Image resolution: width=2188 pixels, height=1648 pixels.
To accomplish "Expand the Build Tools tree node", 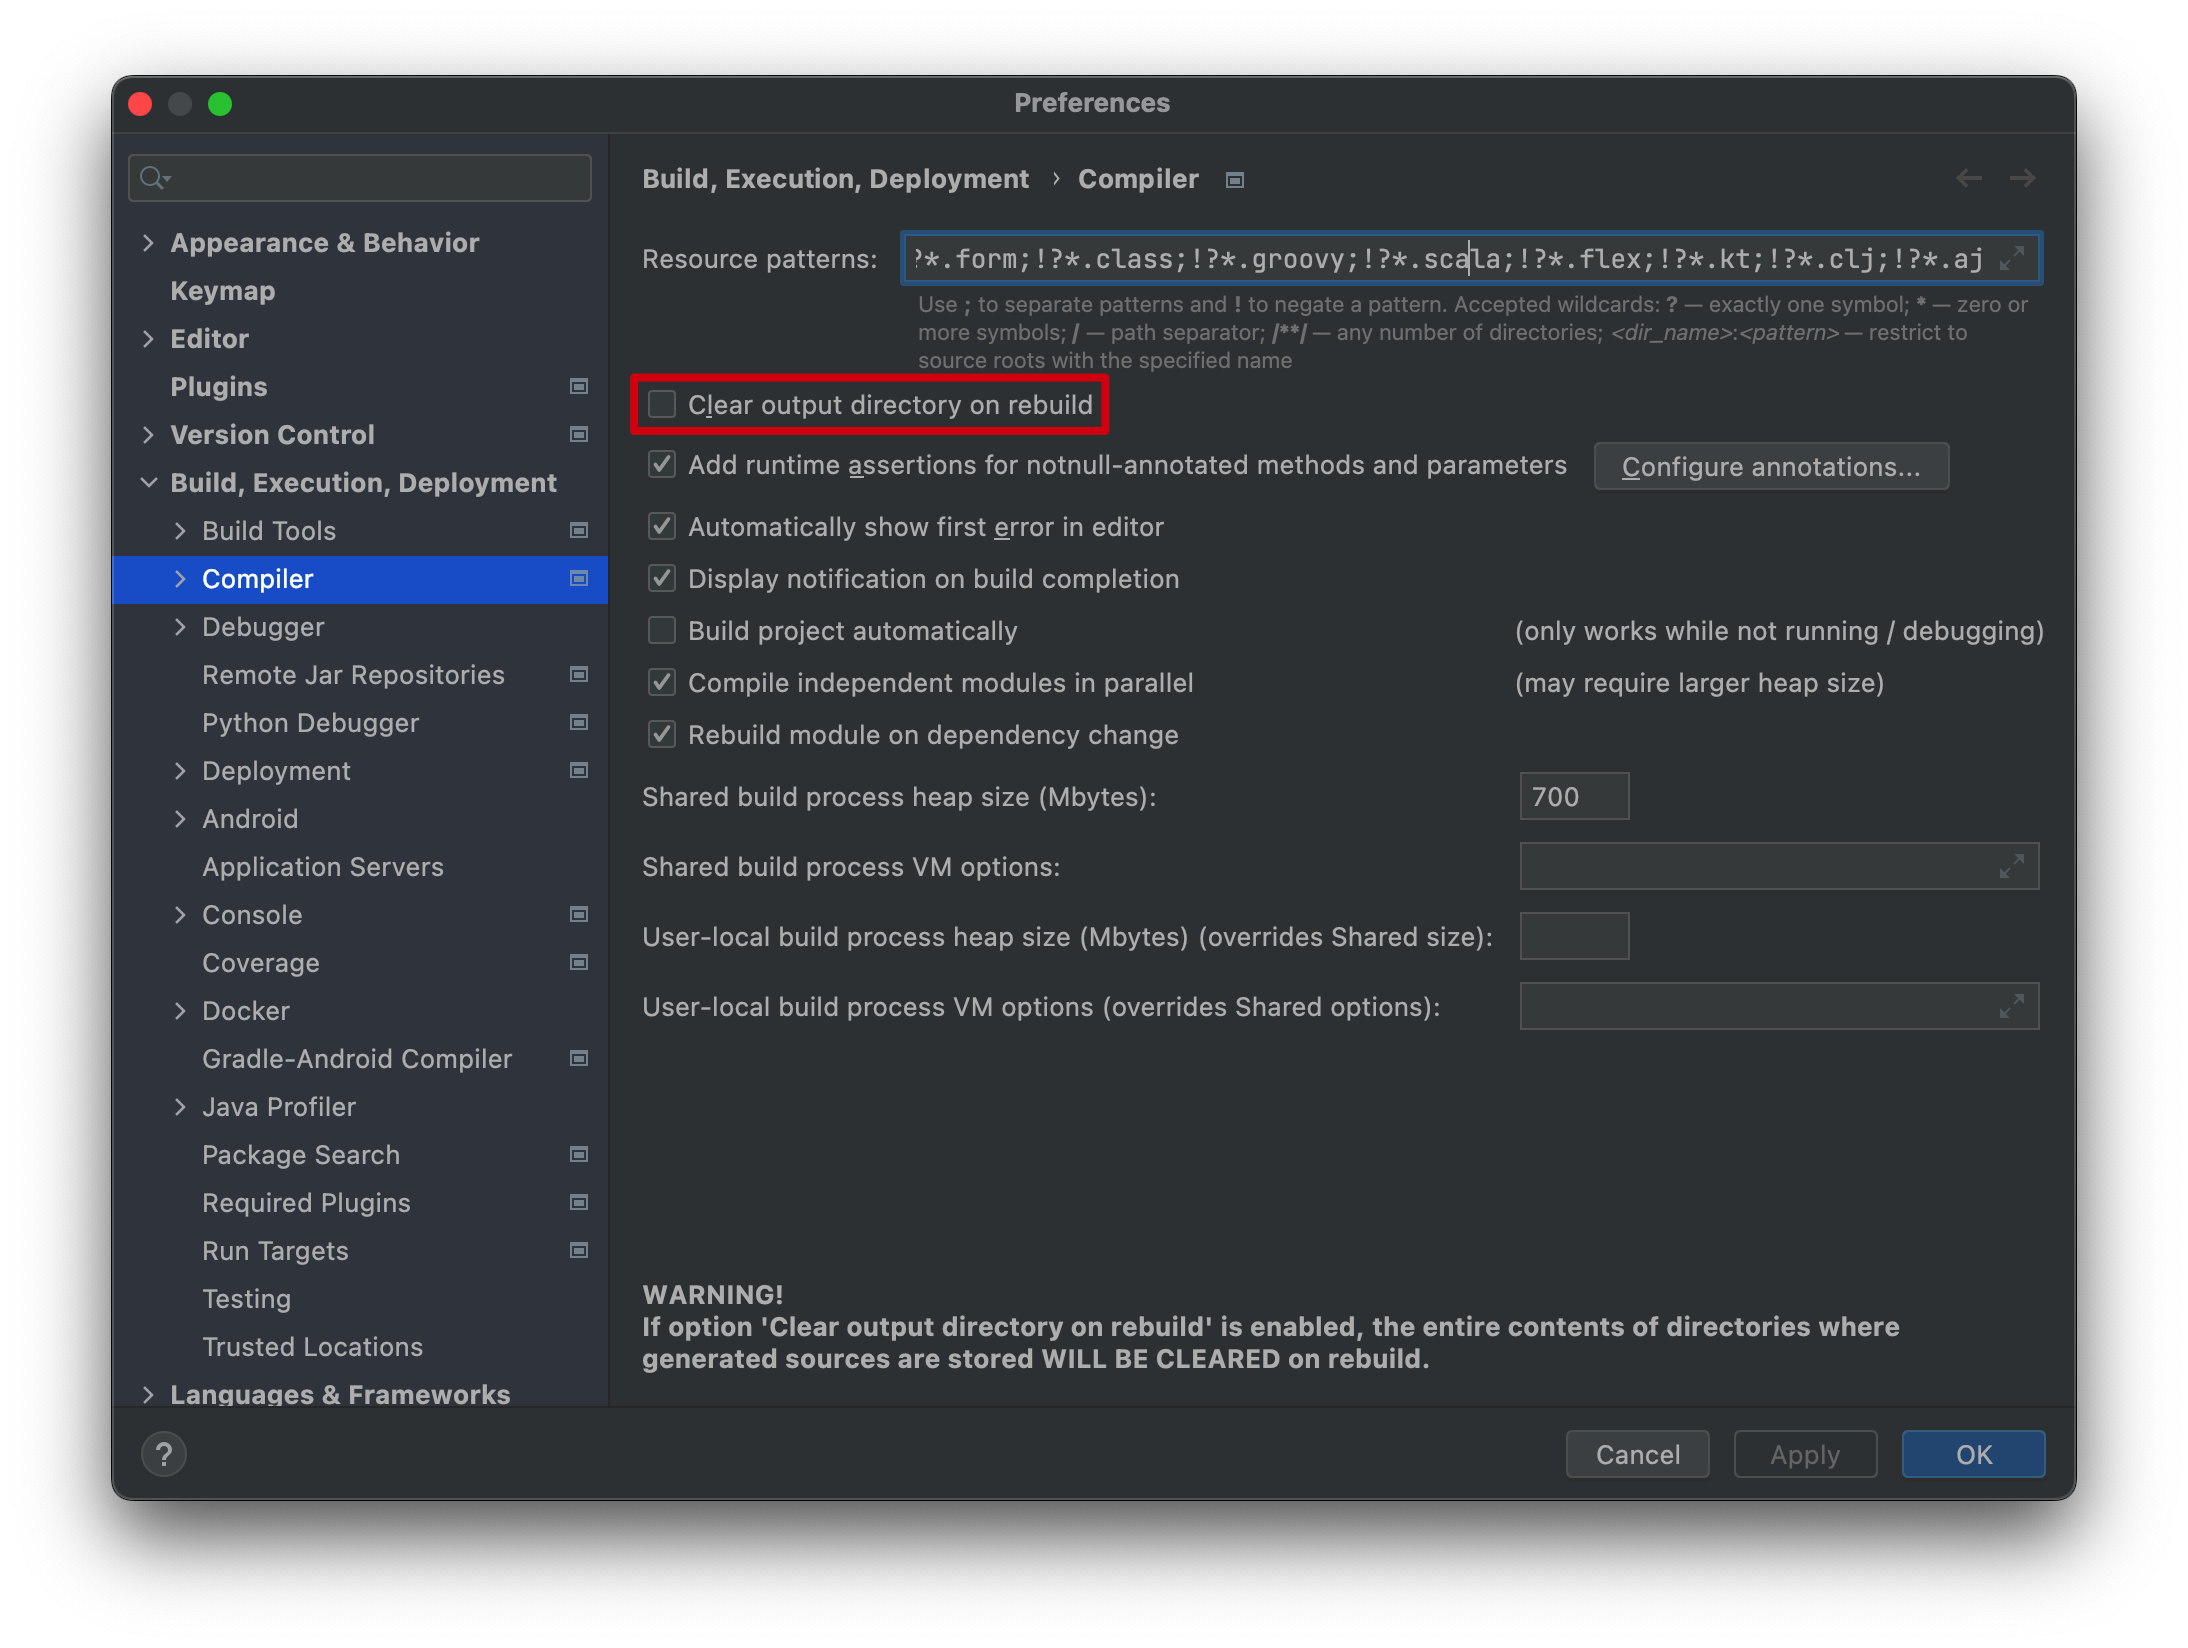I will (x=180, y=530).
